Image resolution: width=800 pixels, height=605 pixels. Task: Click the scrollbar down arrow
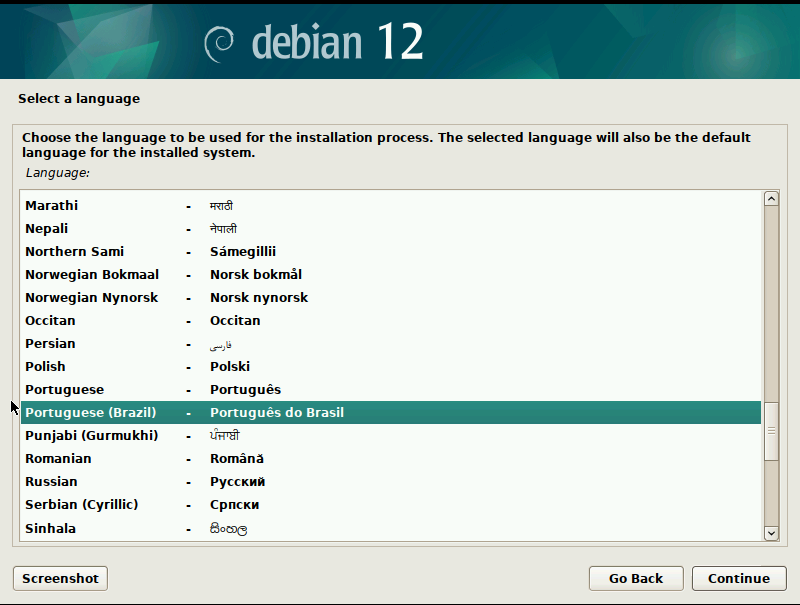pos(771,533)
